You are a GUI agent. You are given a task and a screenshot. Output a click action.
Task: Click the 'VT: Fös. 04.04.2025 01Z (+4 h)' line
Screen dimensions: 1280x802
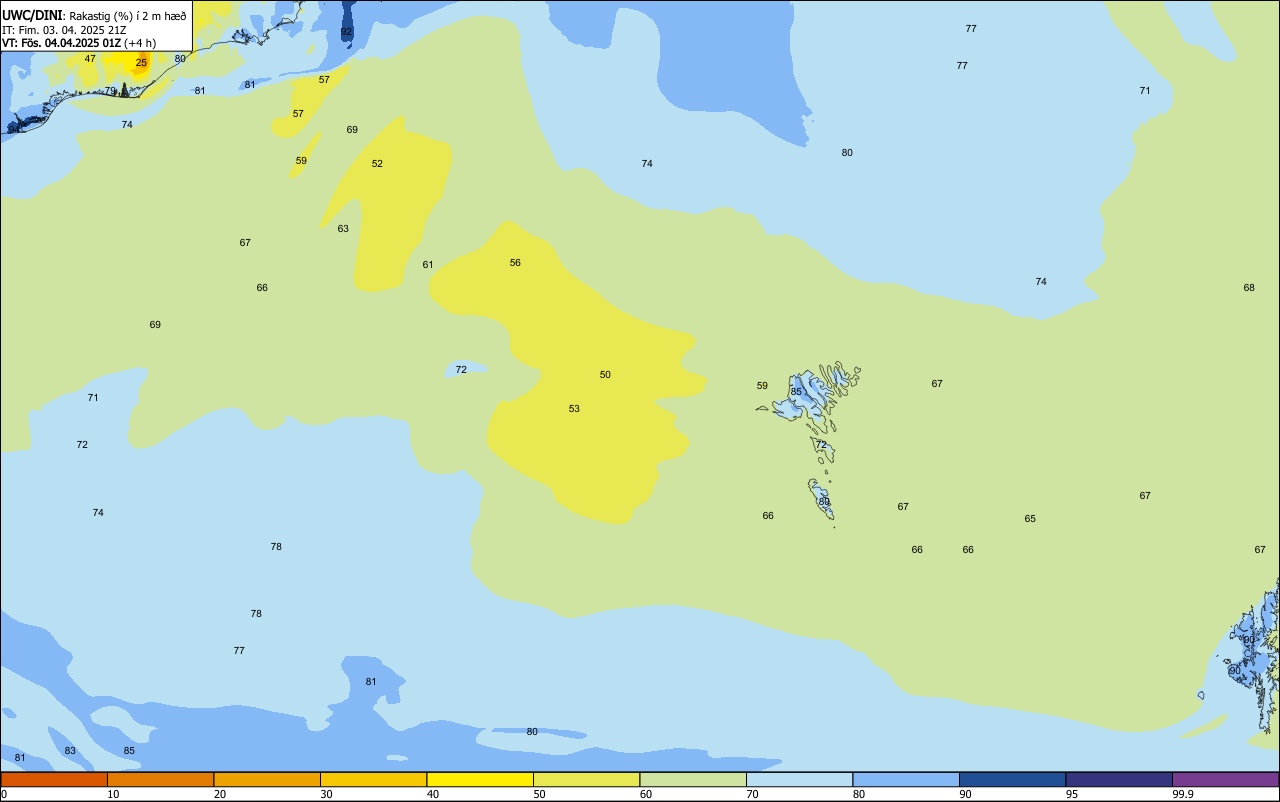click(79, 43)
